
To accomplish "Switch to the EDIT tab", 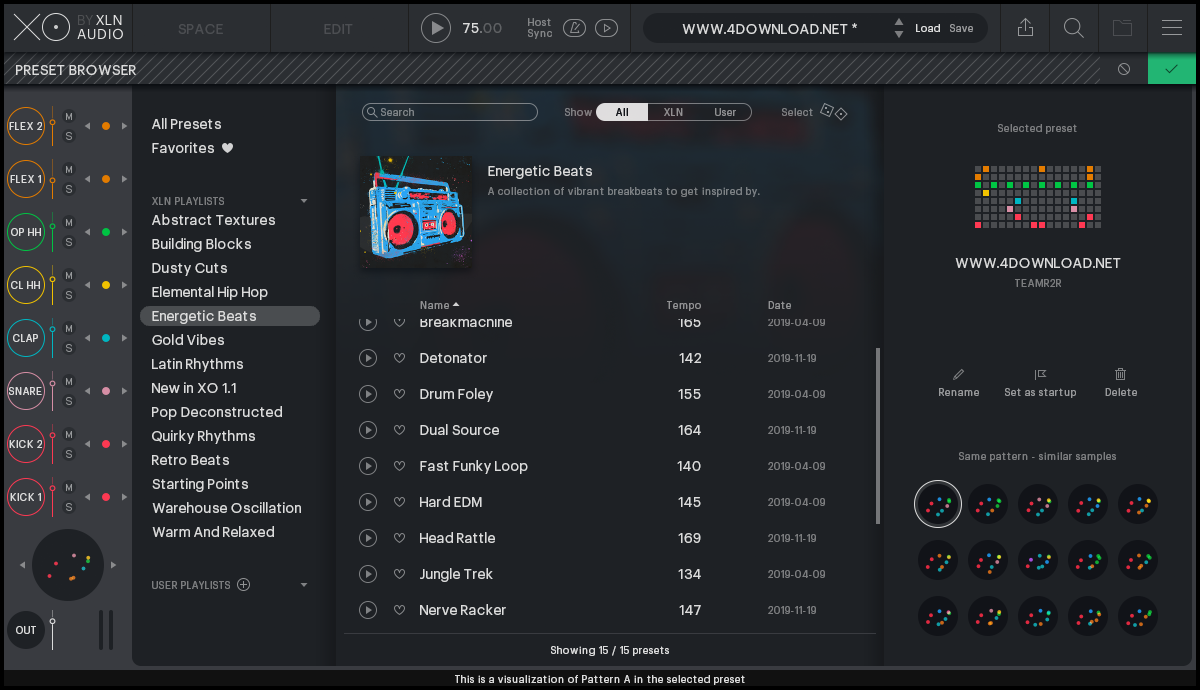I will click(x=338, y=29).
